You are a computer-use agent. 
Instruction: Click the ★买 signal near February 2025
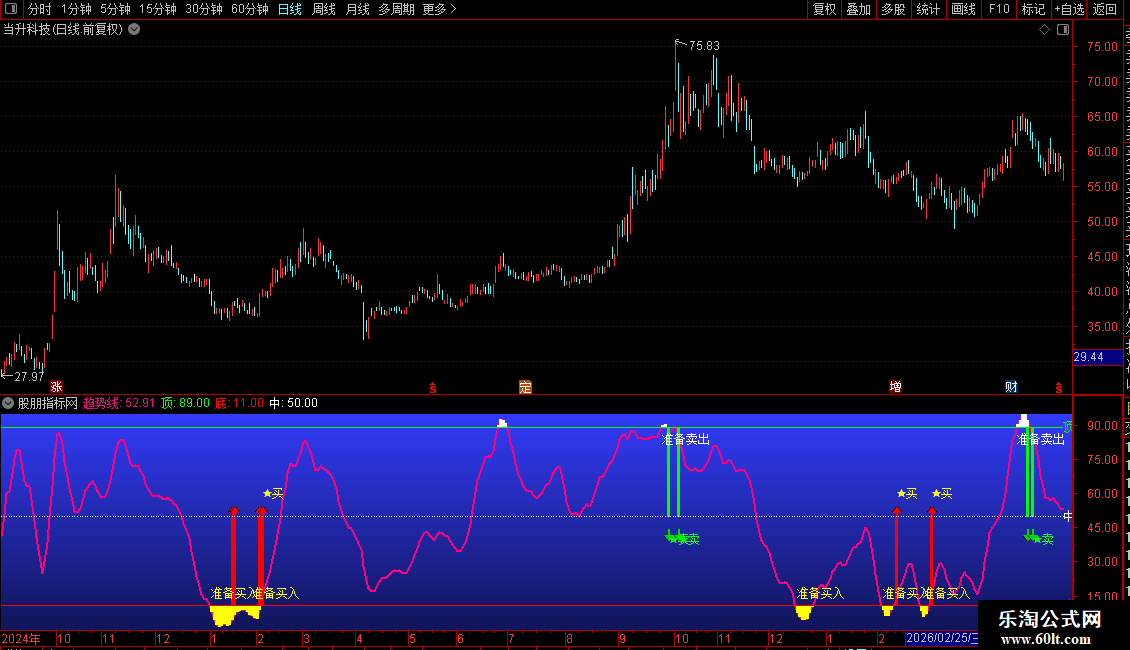[x=273, y=494]
